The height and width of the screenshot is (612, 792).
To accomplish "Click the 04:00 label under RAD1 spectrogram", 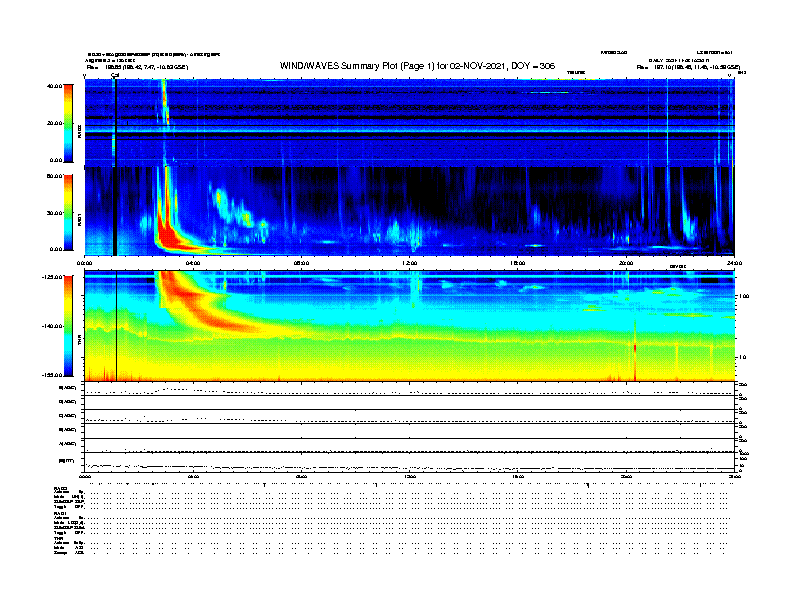I will tap(193, 263).
